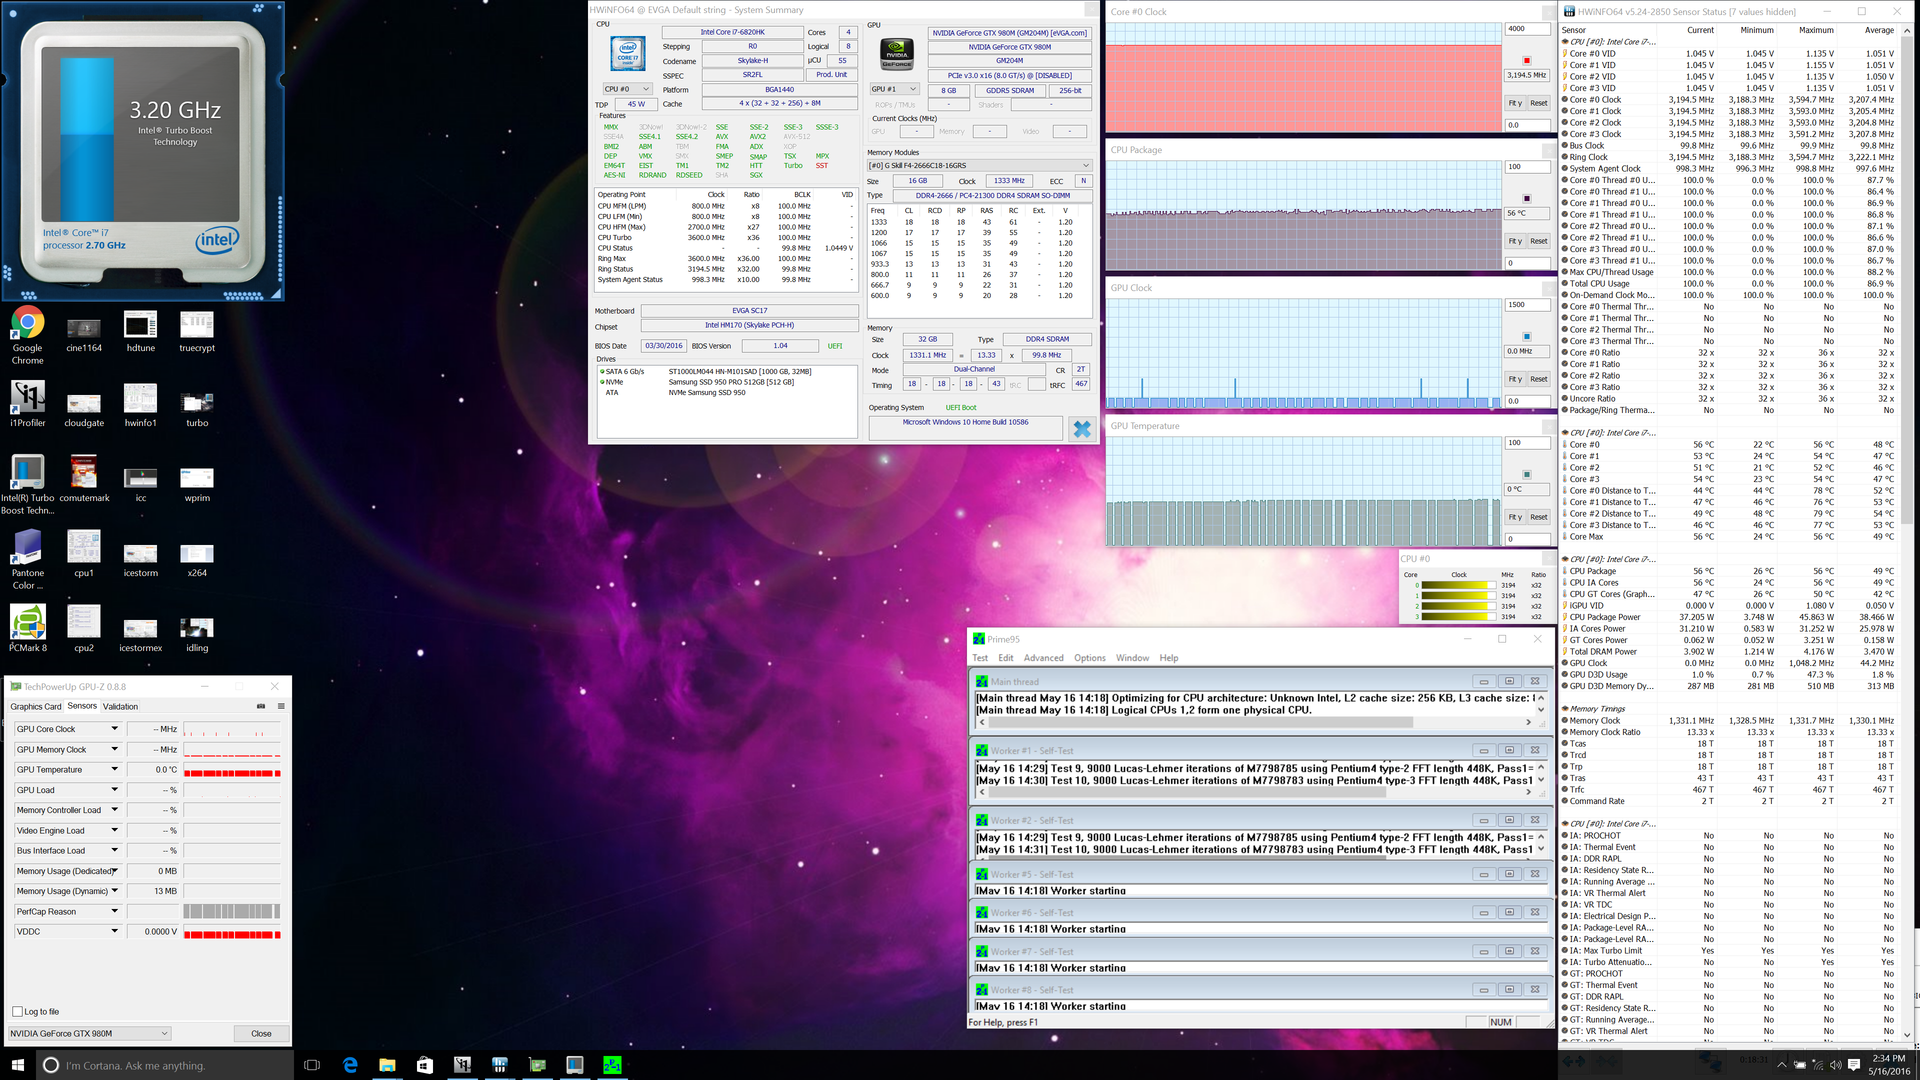Launch PCMark 8 desktop shortcut
Viewport: 1920px width, 1080px height.
click(28, 629)
